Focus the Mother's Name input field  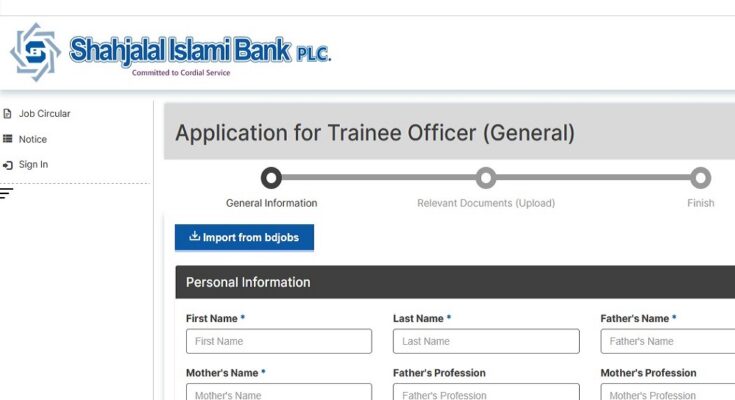point(278,394)
